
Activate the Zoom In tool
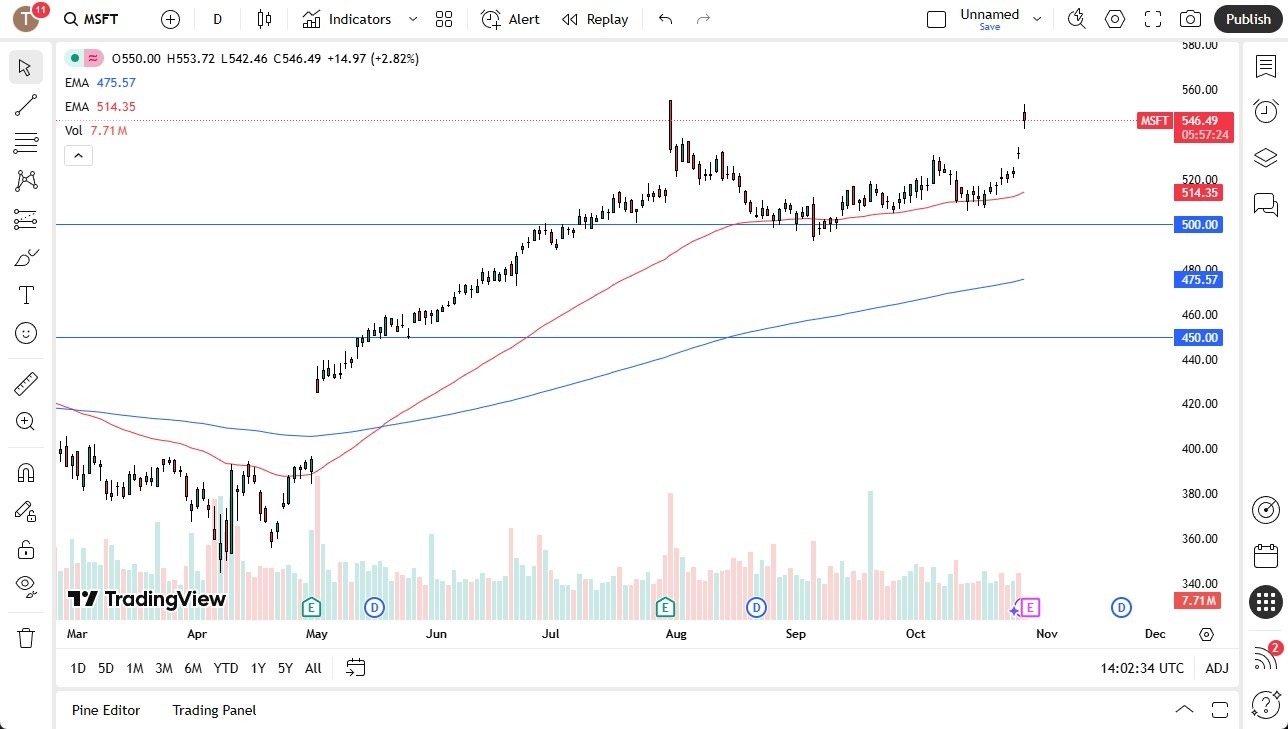pyautogui.click(x=26, y=421)
